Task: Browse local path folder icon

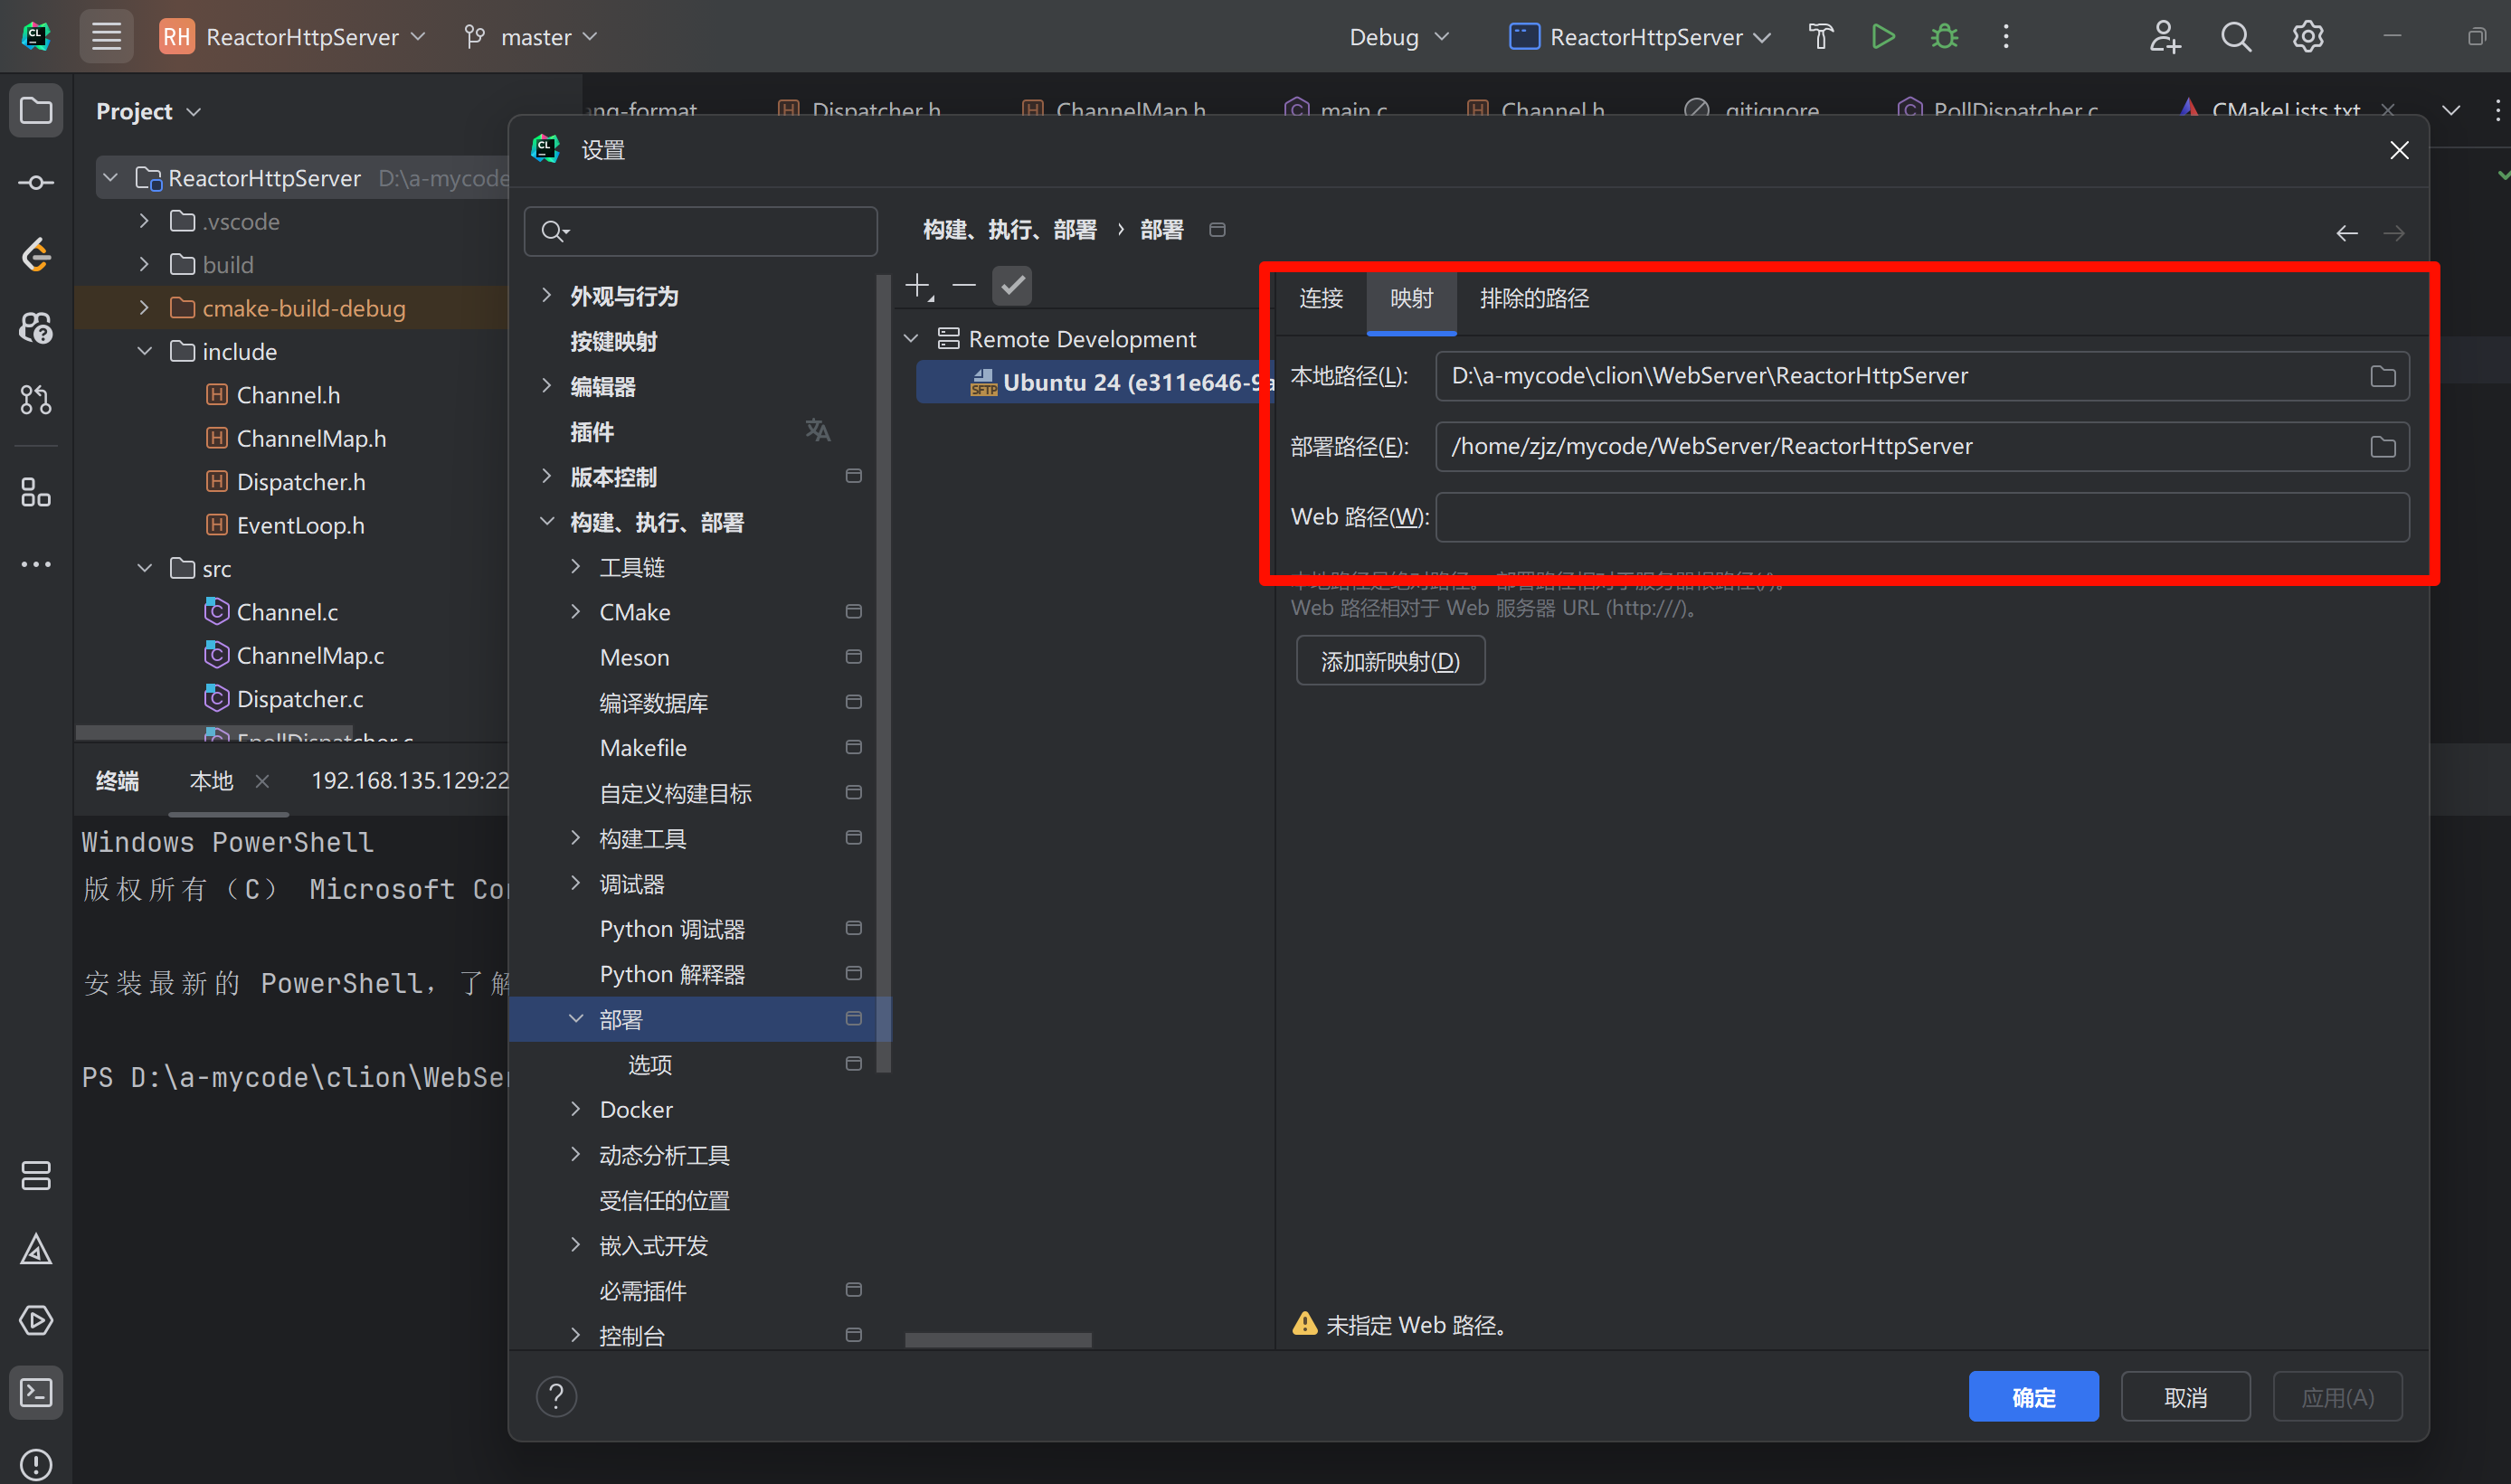Action: (2382, 376)
